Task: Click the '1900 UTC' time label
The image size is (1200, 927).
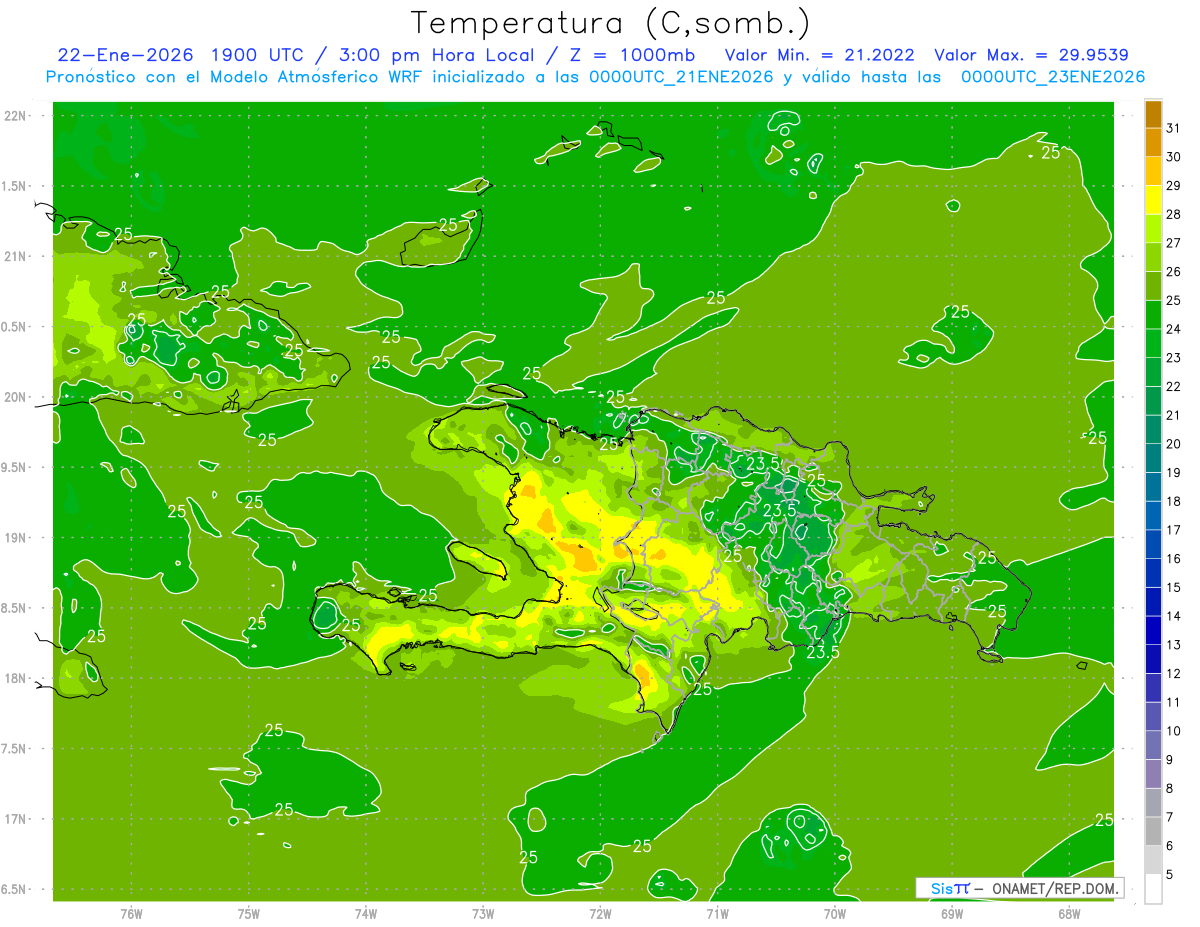Action: point(259,55)
